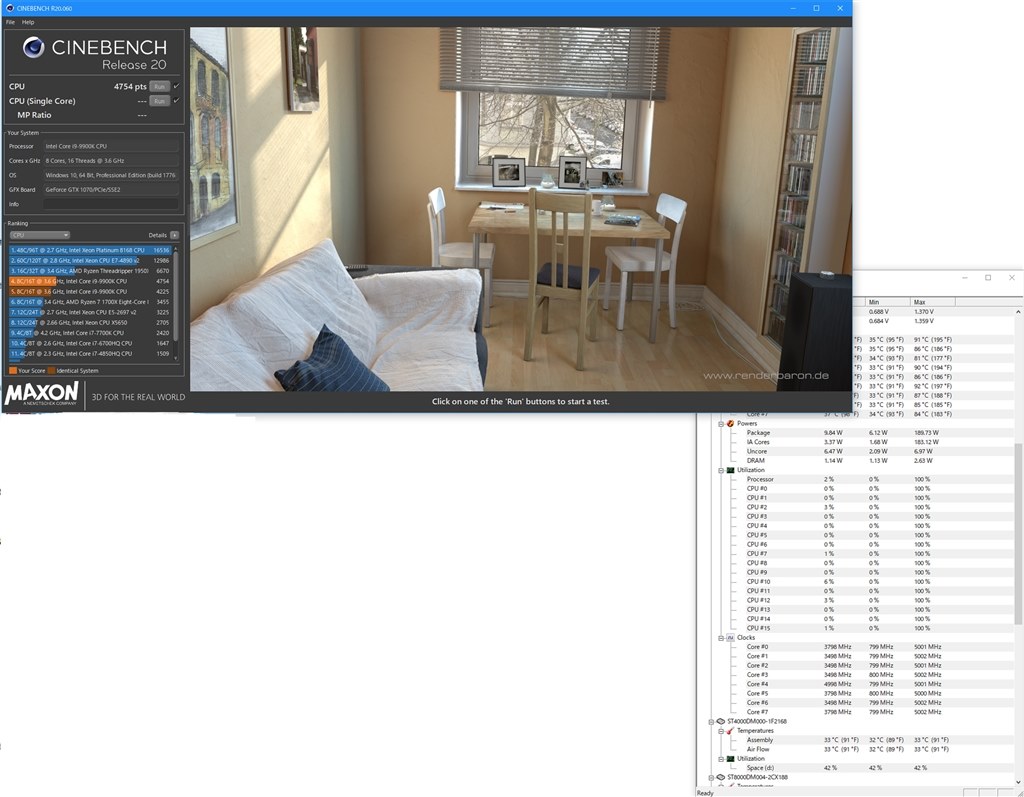Select ranking entry Intel Xeon X5650
Viewport: 1024px width, 797px height.
[x=89, y=323]
